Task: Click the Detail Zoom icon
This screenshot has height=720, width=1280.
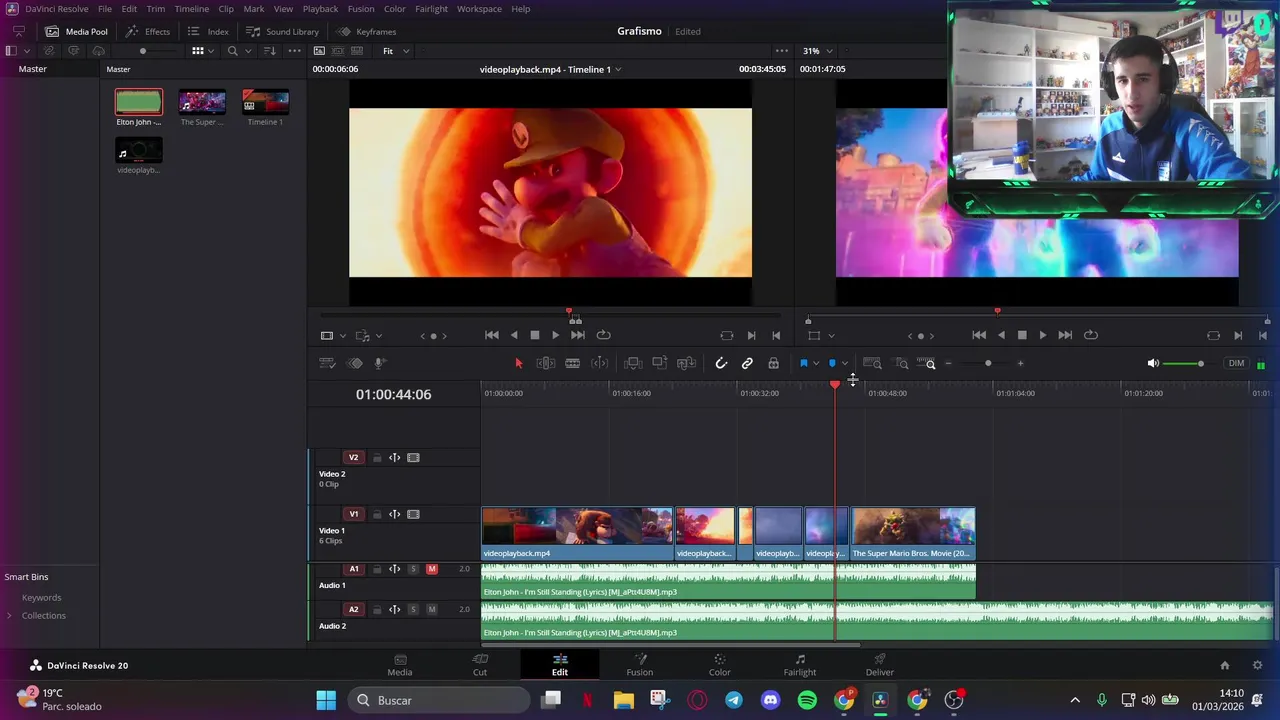Action: coord(901,363)
